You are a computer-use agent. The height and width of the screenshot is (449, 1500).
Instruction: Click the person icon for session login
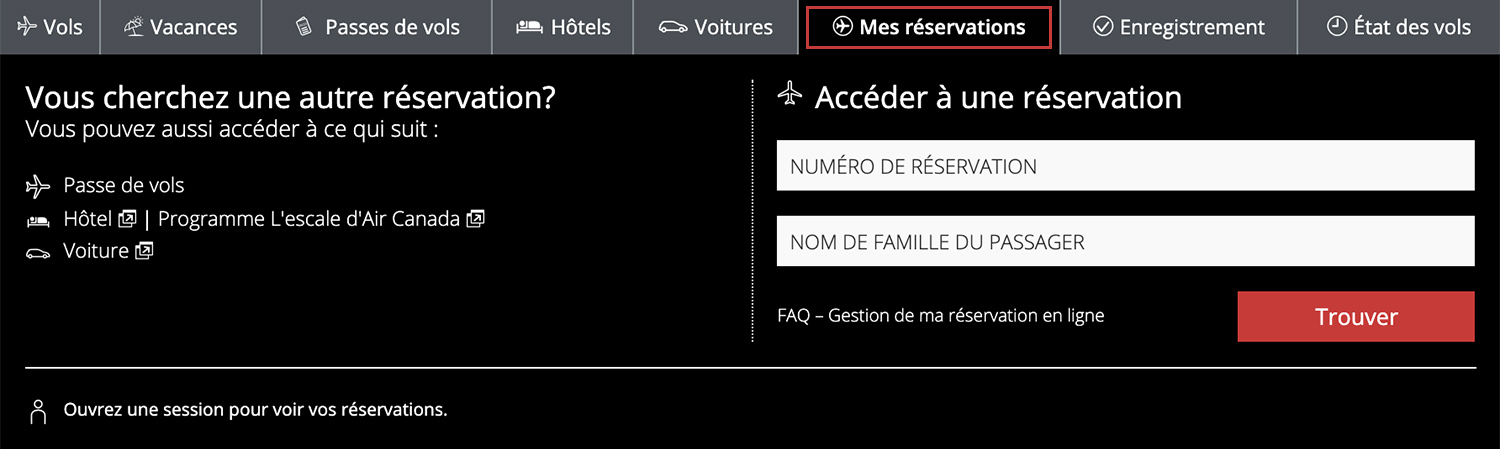39,410
